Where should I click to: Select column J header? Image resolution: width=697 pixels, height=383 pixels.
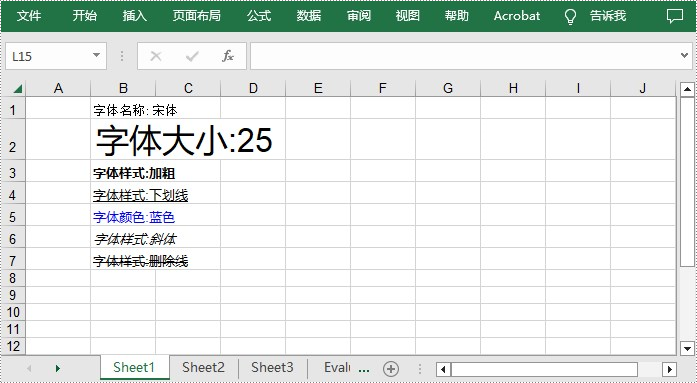(x=643, y=88)
